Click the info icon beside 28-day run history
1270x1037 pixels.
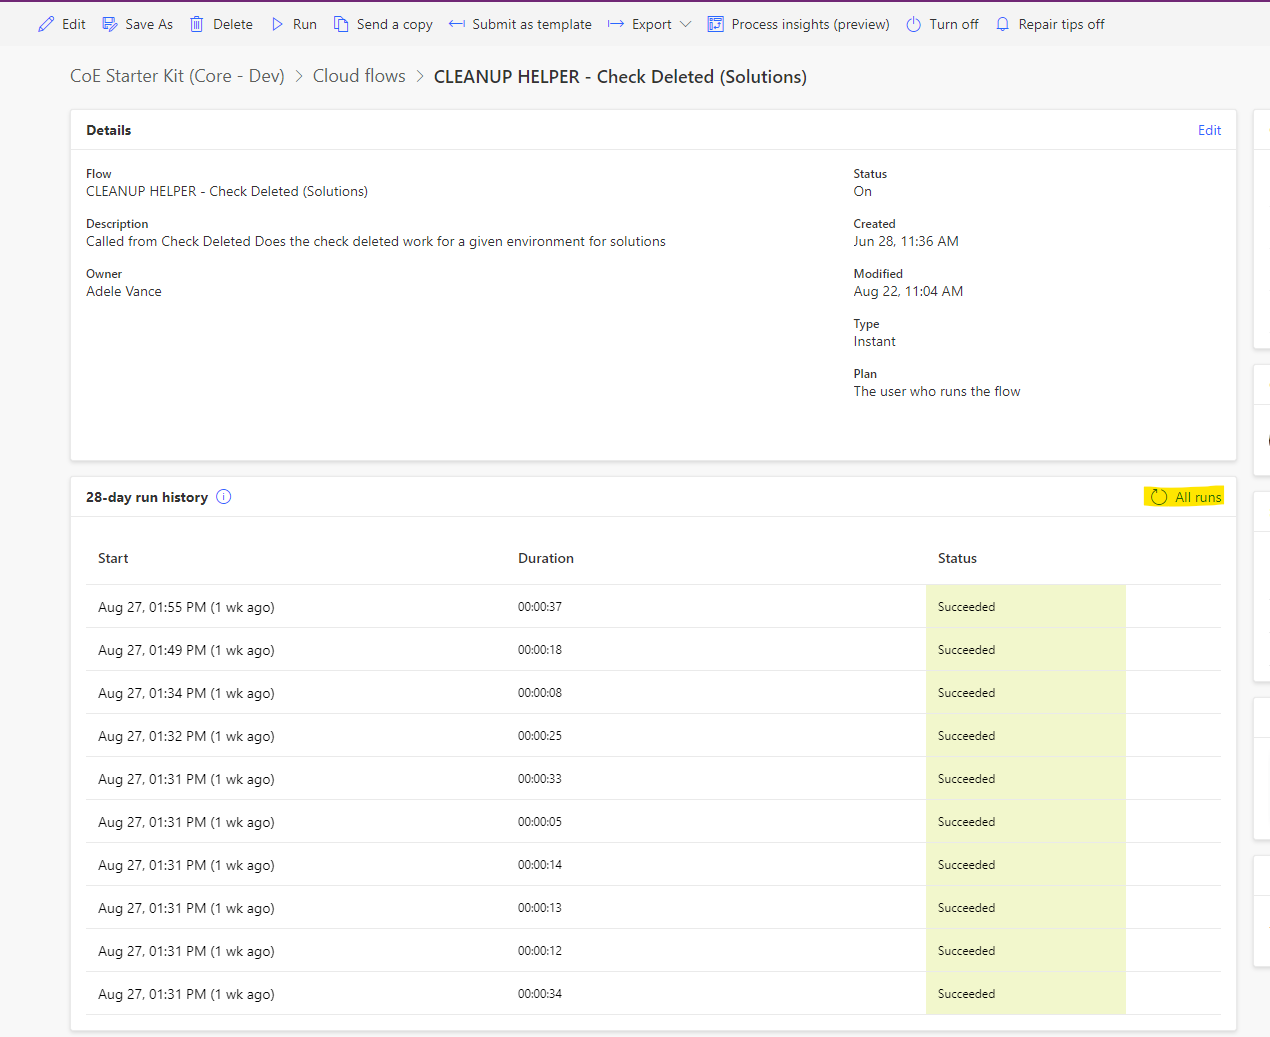click(x=224, y=496)
